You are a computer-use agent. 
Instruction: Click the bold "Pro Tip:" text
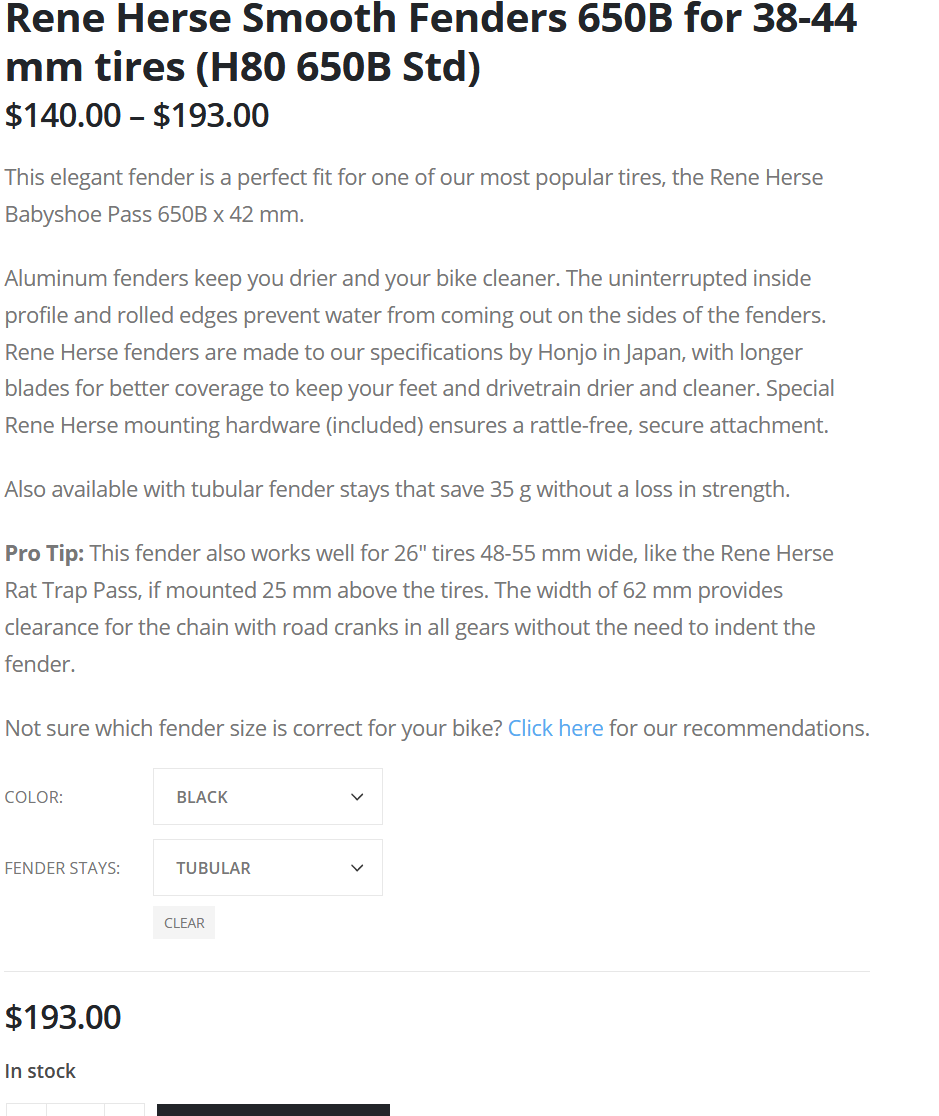(44, 553)
